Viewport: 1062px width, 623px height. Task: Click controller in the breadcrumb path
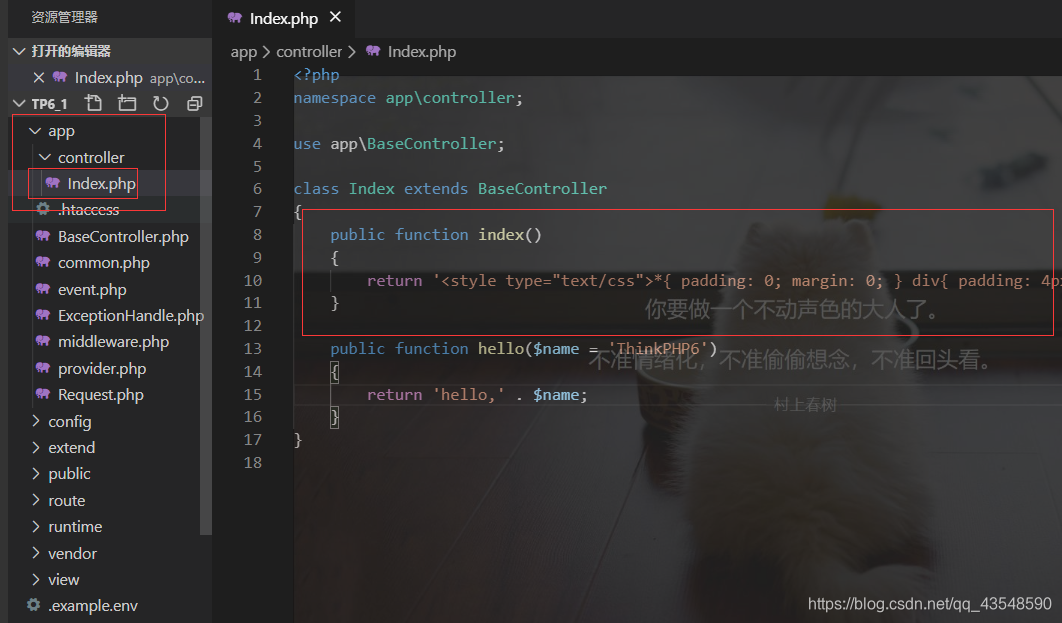coord(309,51)
